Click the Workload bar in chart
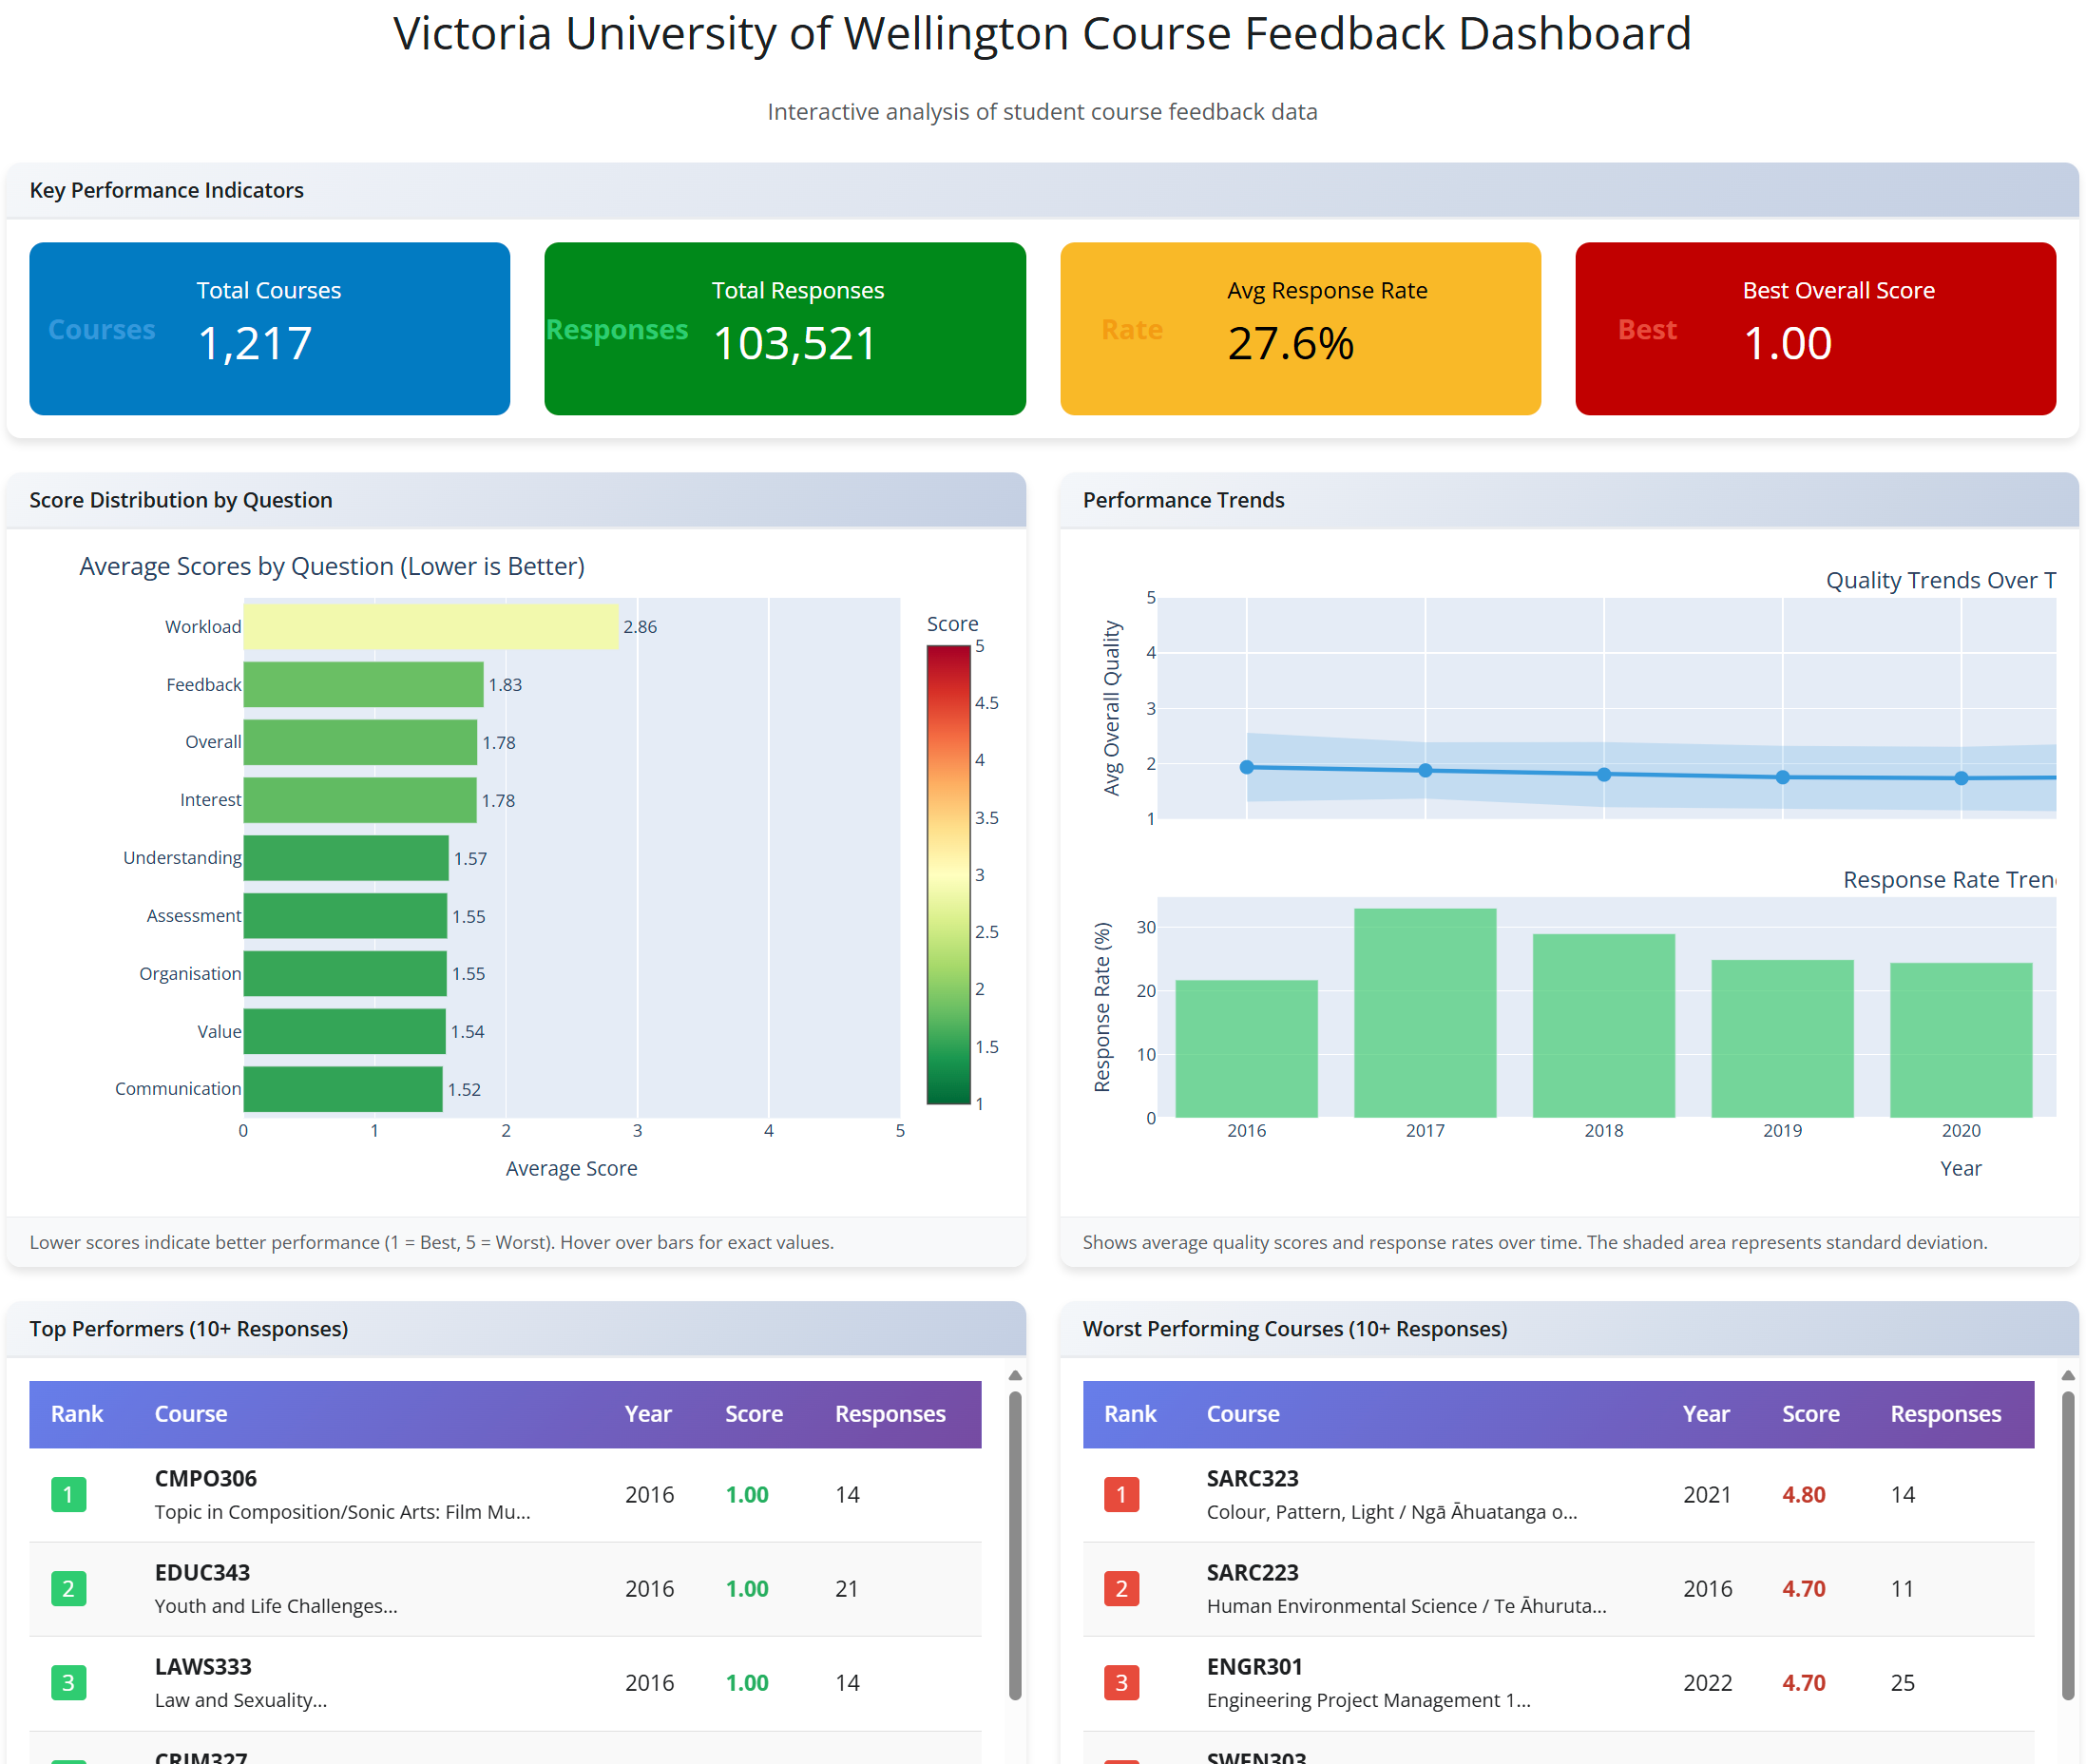 point(431,627)
